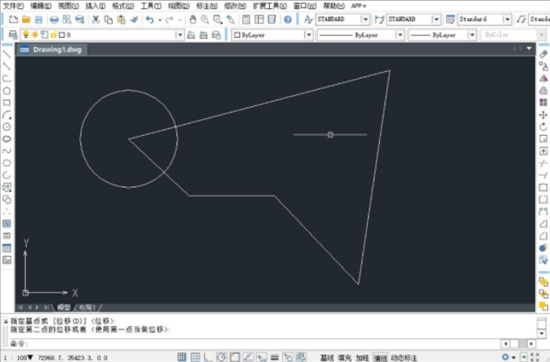This screenshot has height=362, width=550.
Task: Toggle the layer freeze sun icon
Action: tap(35, 35)
